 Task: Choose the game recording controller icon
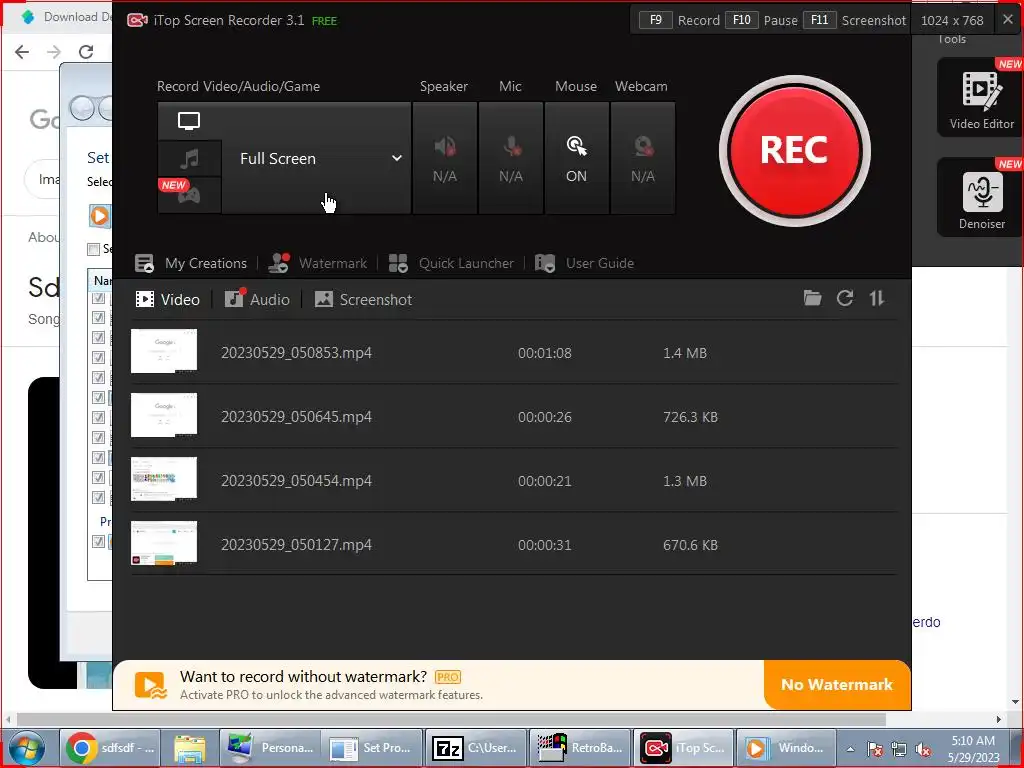(x=189, y=195)
